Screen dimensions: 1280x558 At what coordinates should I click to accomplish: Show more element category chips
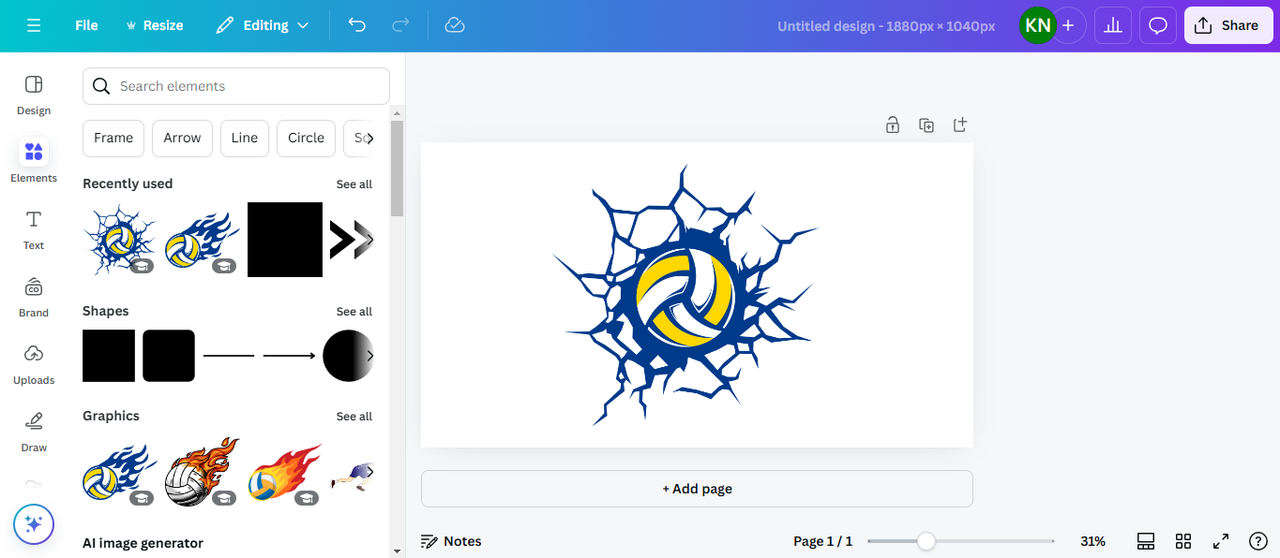[x=369, y=138]
